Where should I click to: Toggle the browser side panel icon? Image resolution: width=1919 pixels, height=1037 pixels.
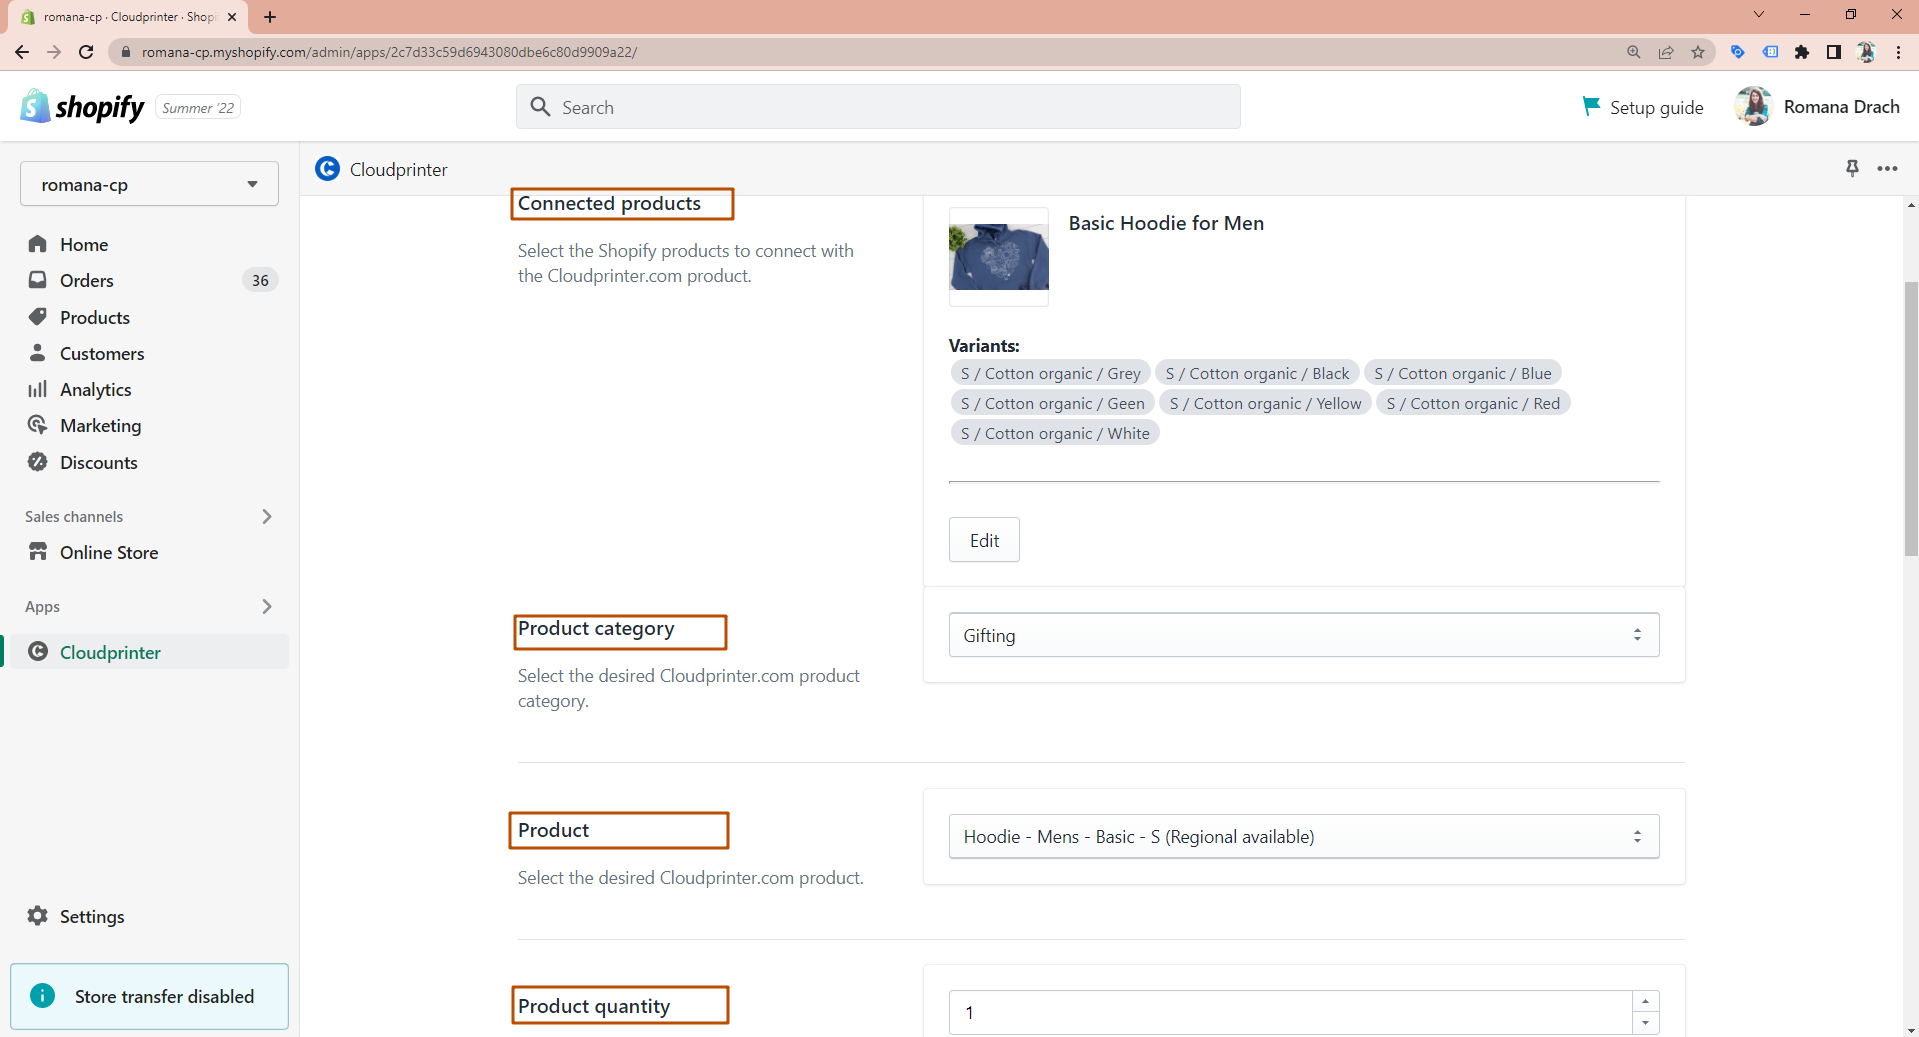[1834, 52]
